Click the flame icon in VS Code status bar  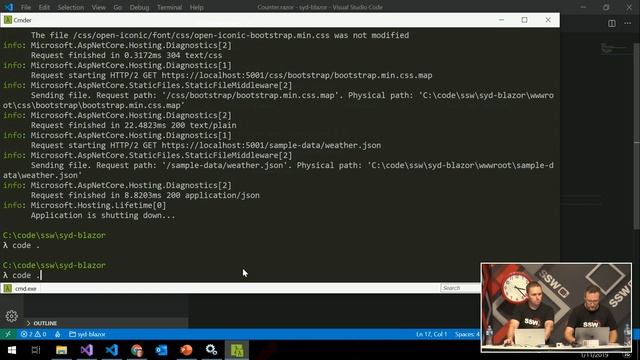click(58, 334)
